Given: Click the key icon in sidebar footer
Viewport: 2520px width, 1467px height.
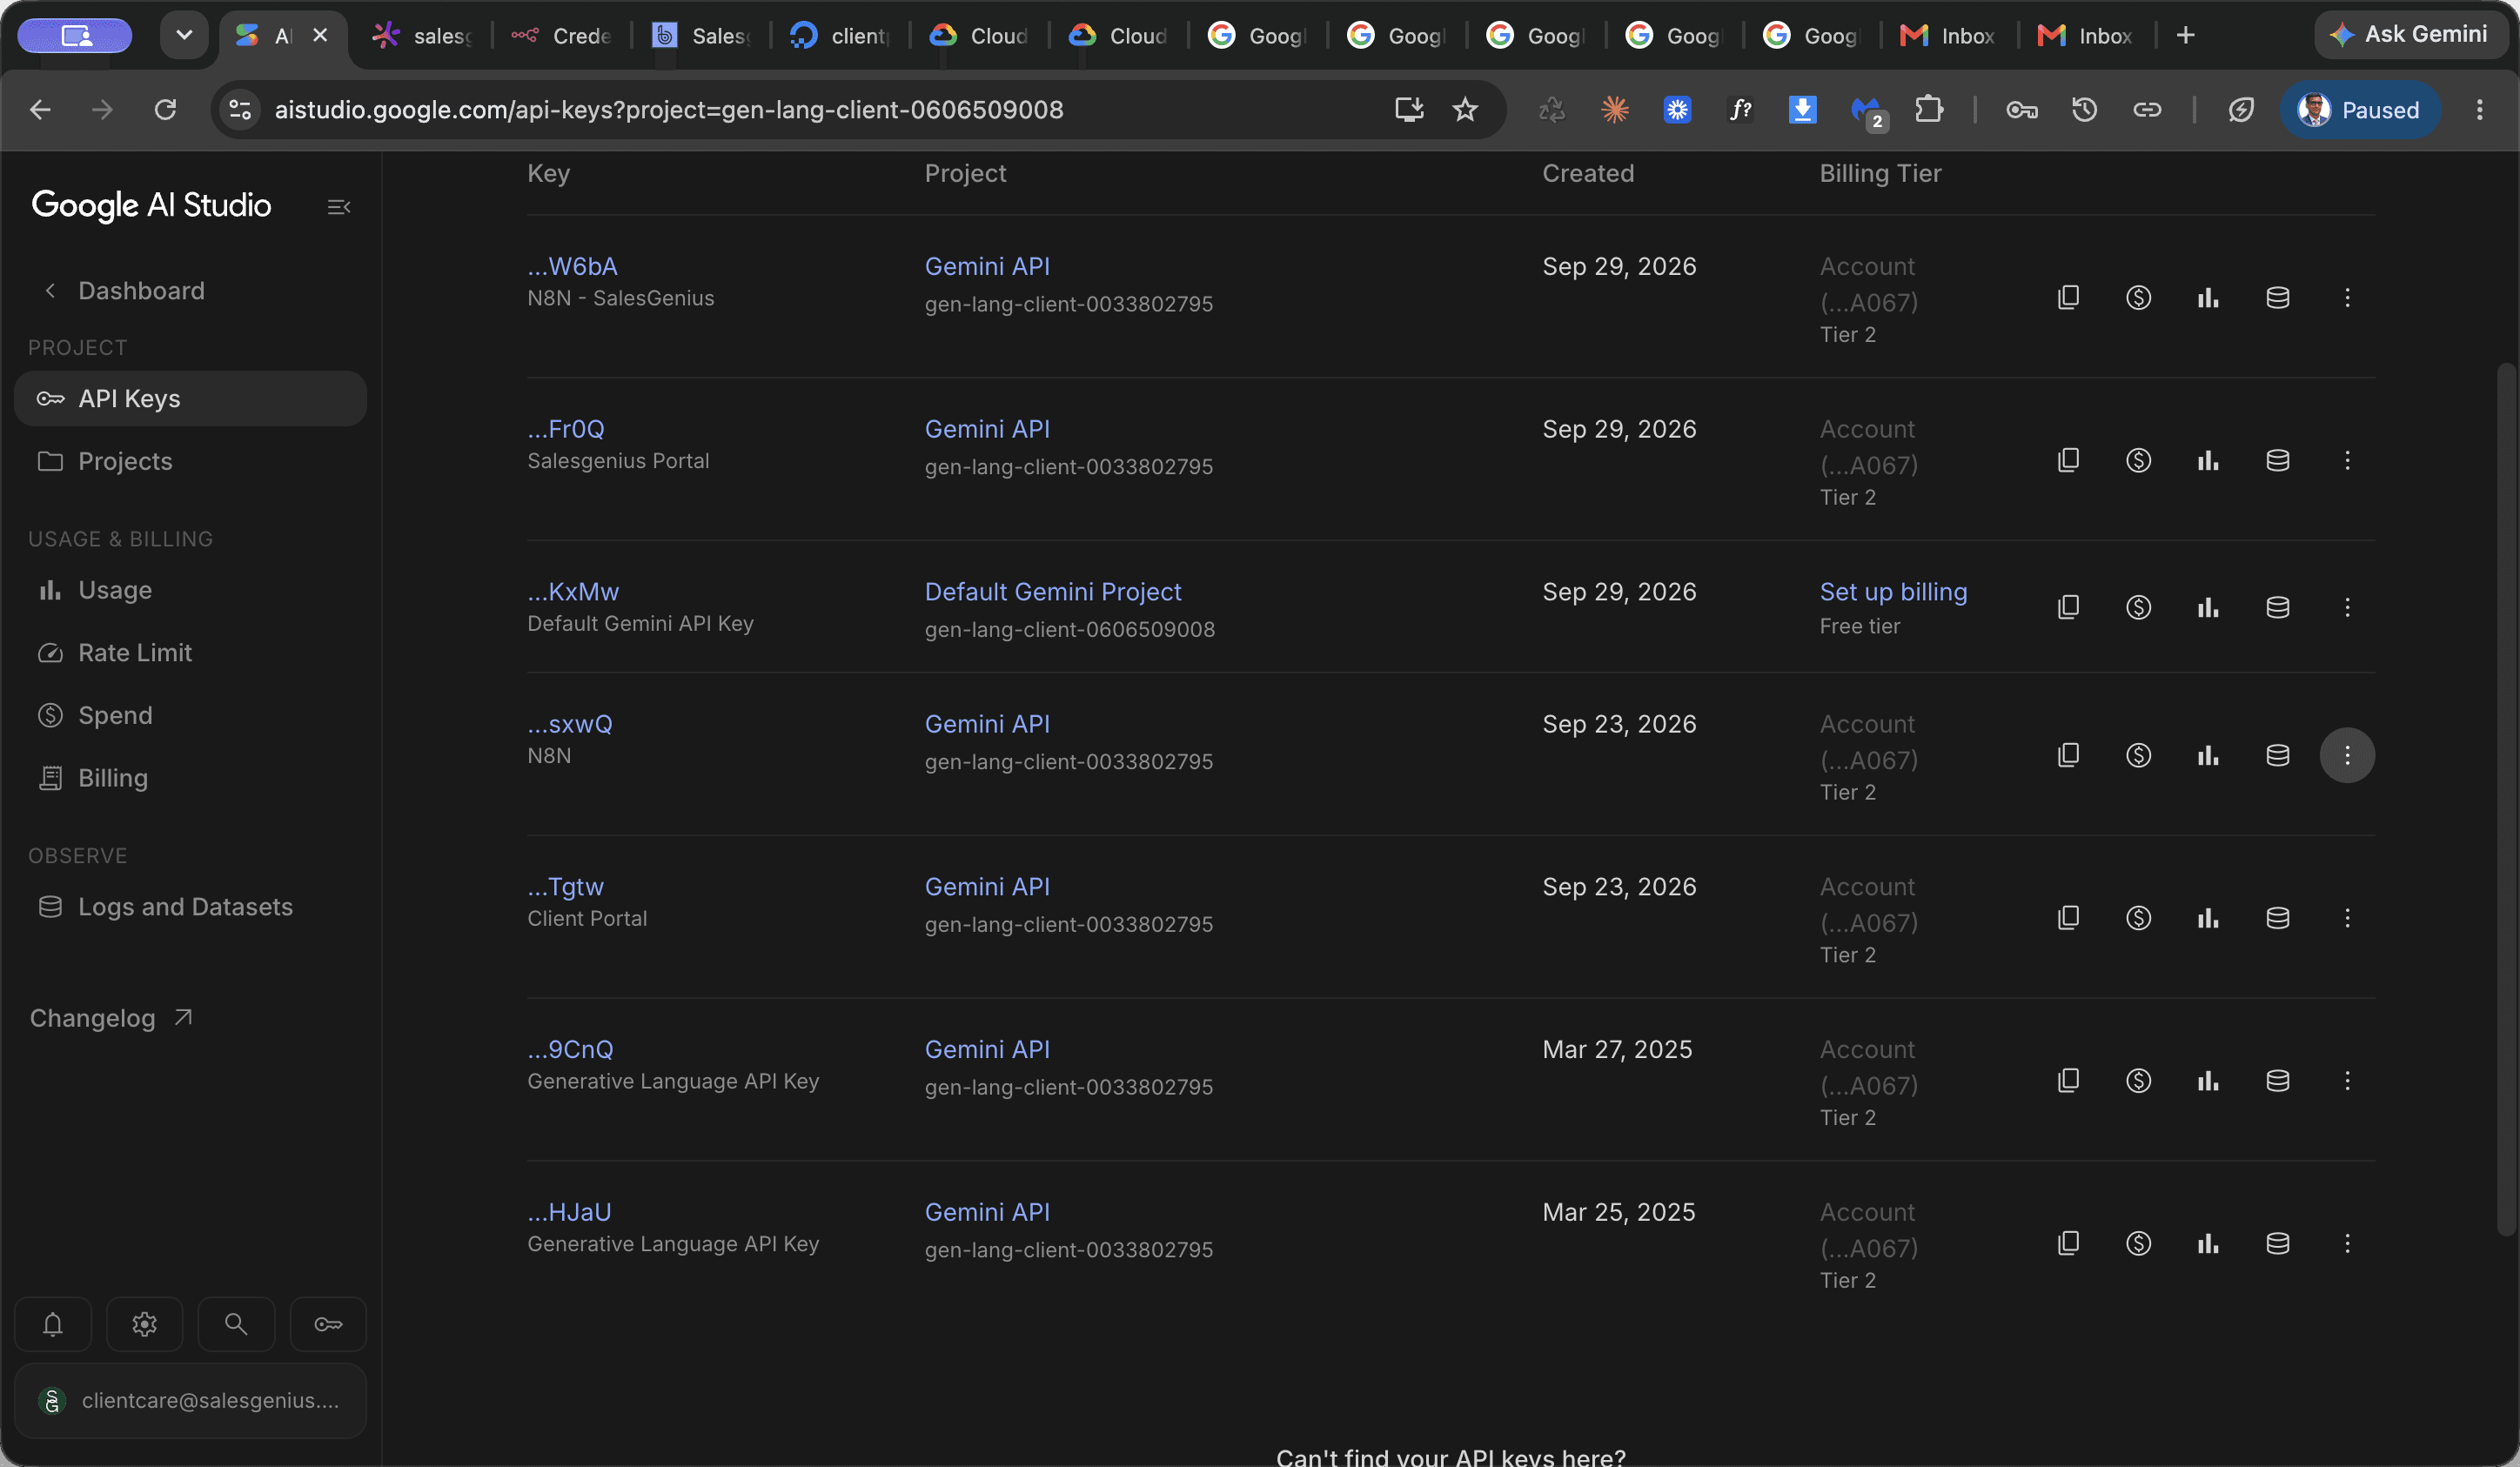Looking at the screenshot, I should tap(328, 1324).
